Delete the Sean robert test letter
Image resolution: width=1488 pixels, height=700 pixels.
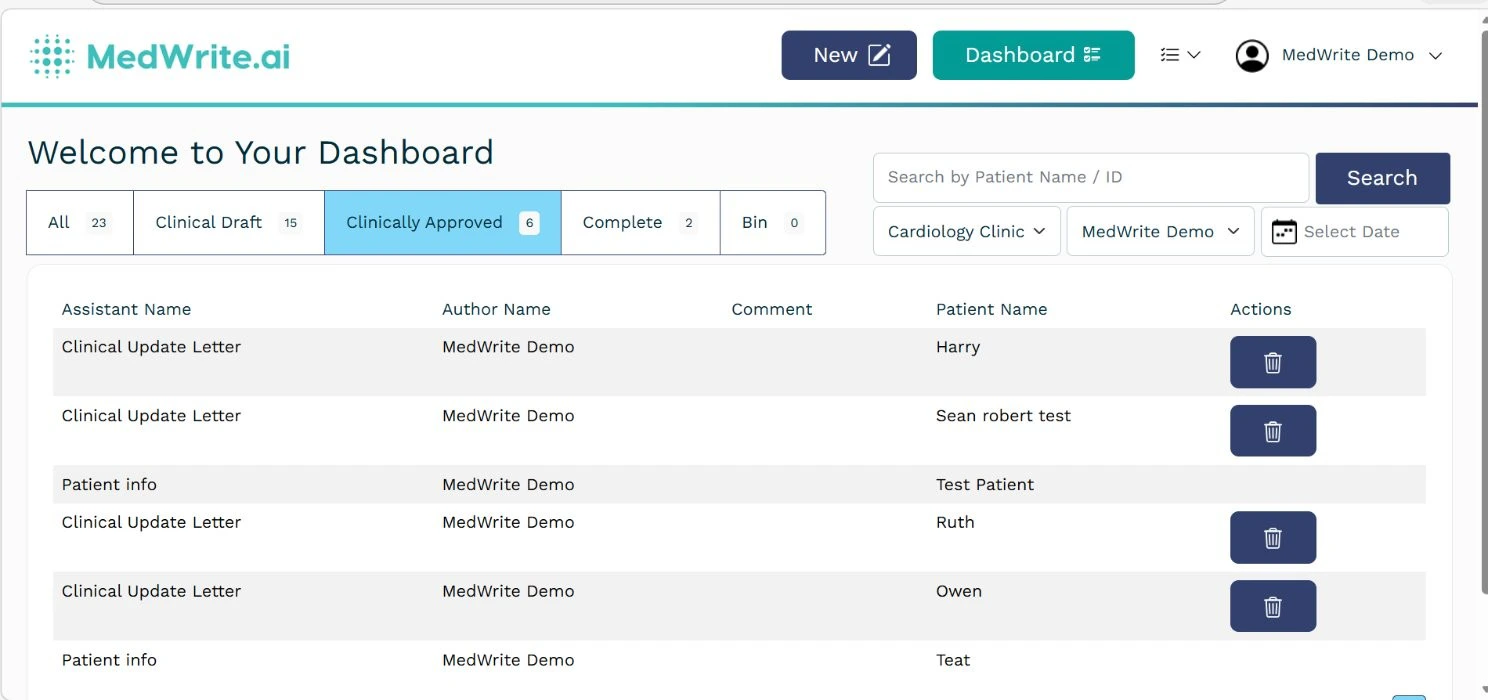click(1272, 431)
